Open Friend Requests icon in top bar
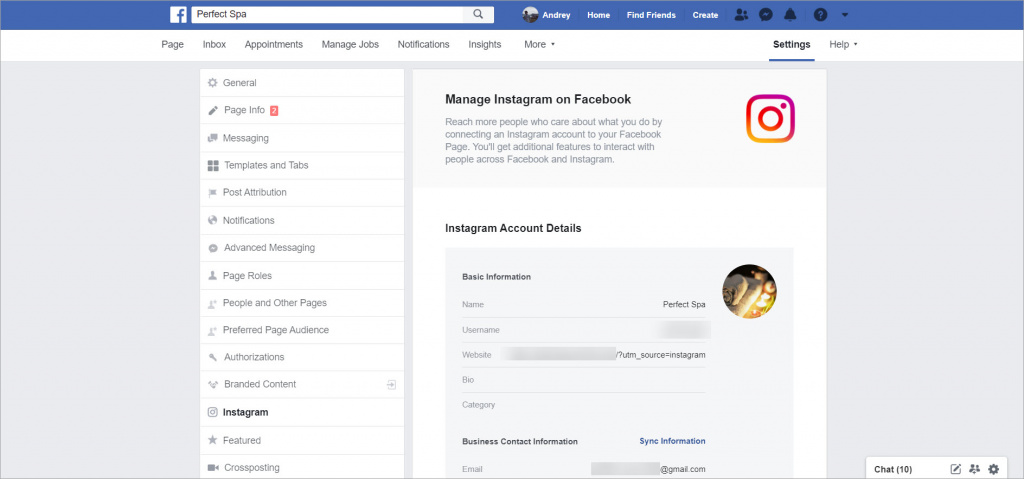This screenshot has width=1024, height=479. point(741,14)
